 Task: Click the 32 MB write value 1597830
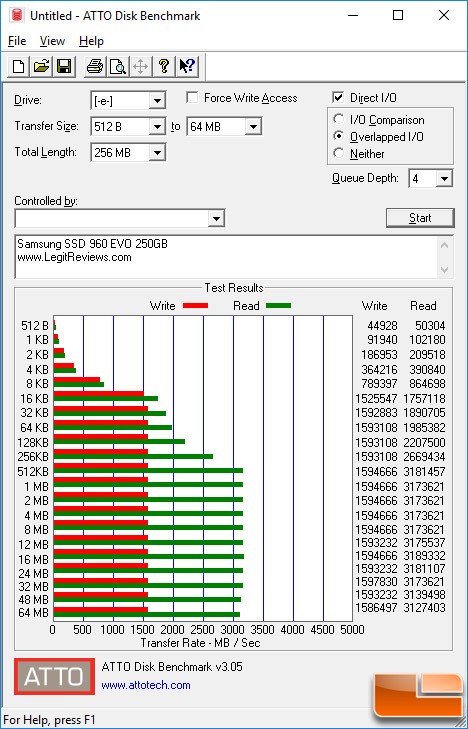(376, 582)
